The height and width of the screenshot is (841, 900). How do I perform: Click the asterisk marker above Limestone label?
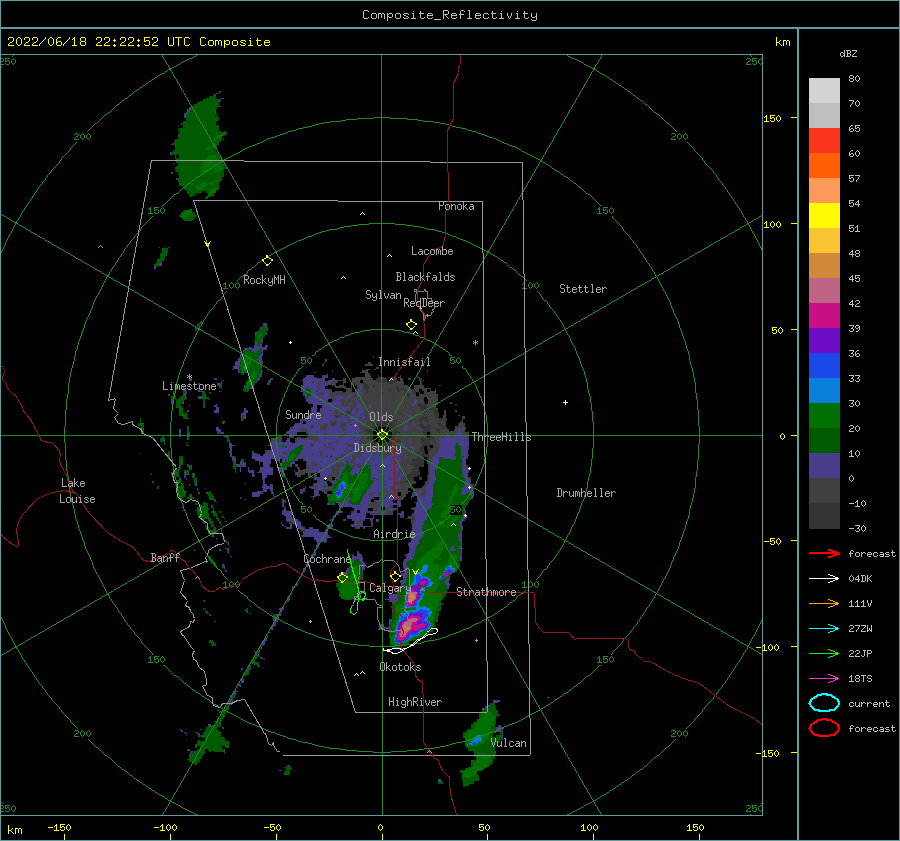coord(189,377)
